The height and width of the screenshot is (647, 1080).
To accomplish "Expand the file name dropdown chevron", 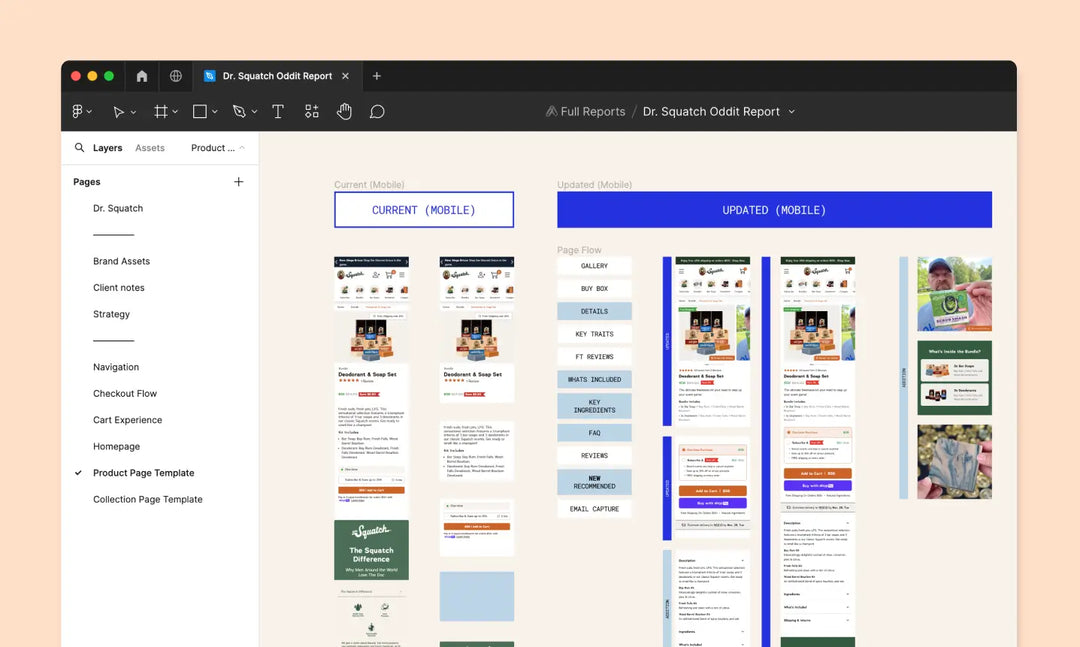I will point(792,112).
